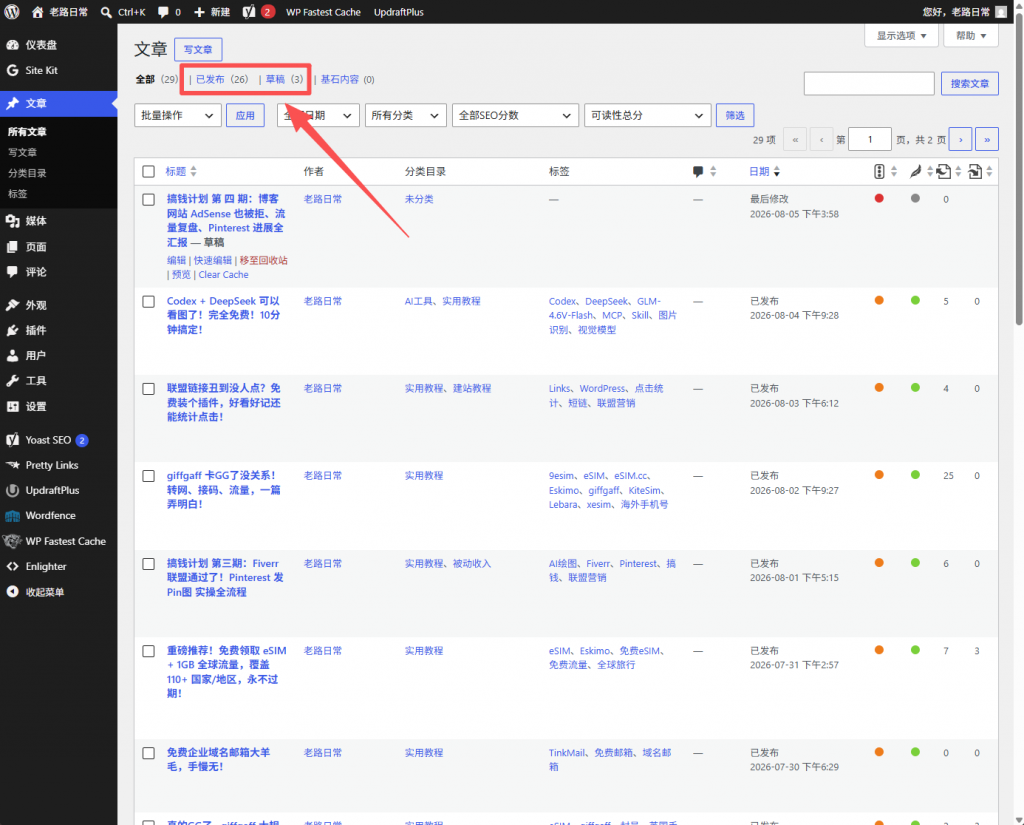Image resolution: width=1024 pixels, height=825 pixels.
Task: Select checkbox for giffgaff 卡GG了 post
Action: click(x=148, y=476)
